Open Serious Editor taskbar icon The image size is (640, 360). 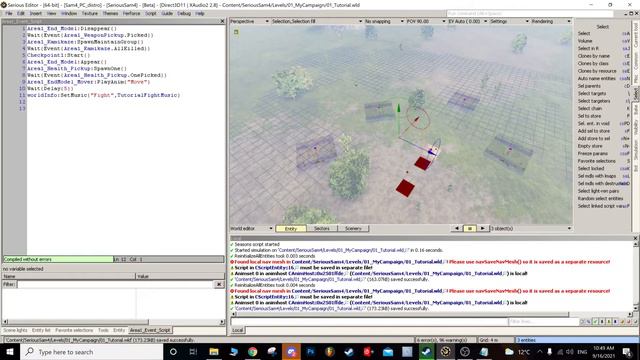tap(445, 351)
